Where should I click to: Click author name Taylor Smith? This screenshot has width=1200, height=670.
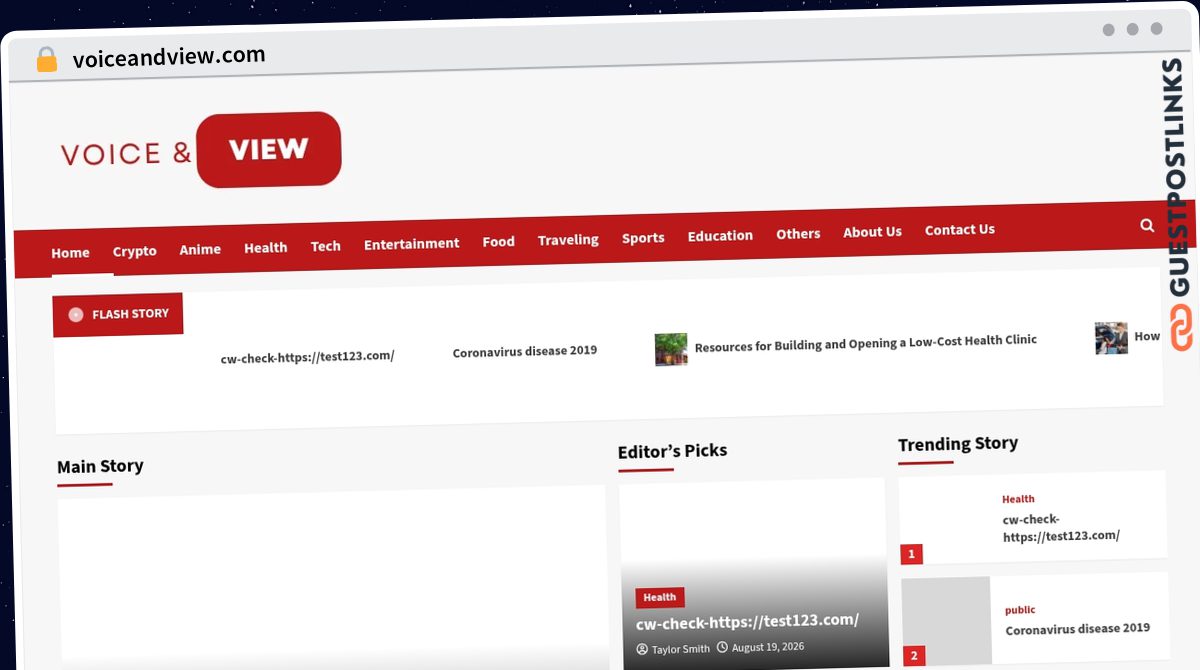point(680,649)
